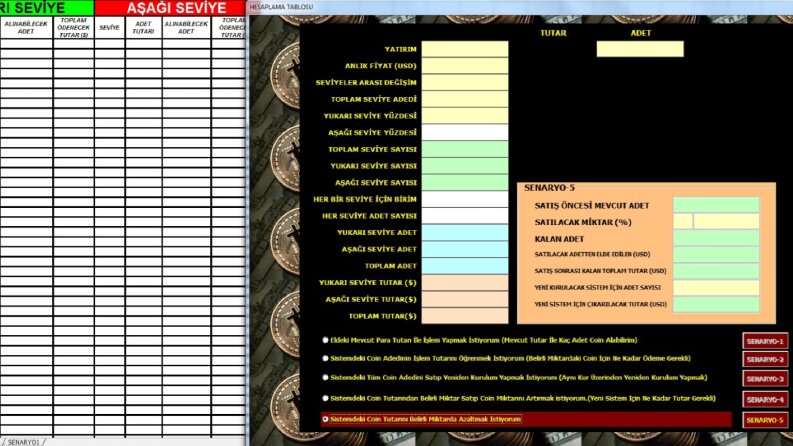The height and width of the screenshot is (446, 793).
Task: Select radio option 'Belirli Miktar Satıp Coin Miktarını Artırmak'
Action: pyautogui.click(x=325, y=398)
